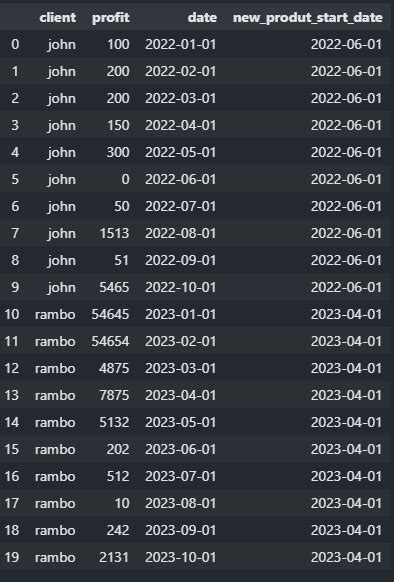394x582 pixels.
Task: Click the new_produt_start_date column header
Action: (x=308, y=18)
